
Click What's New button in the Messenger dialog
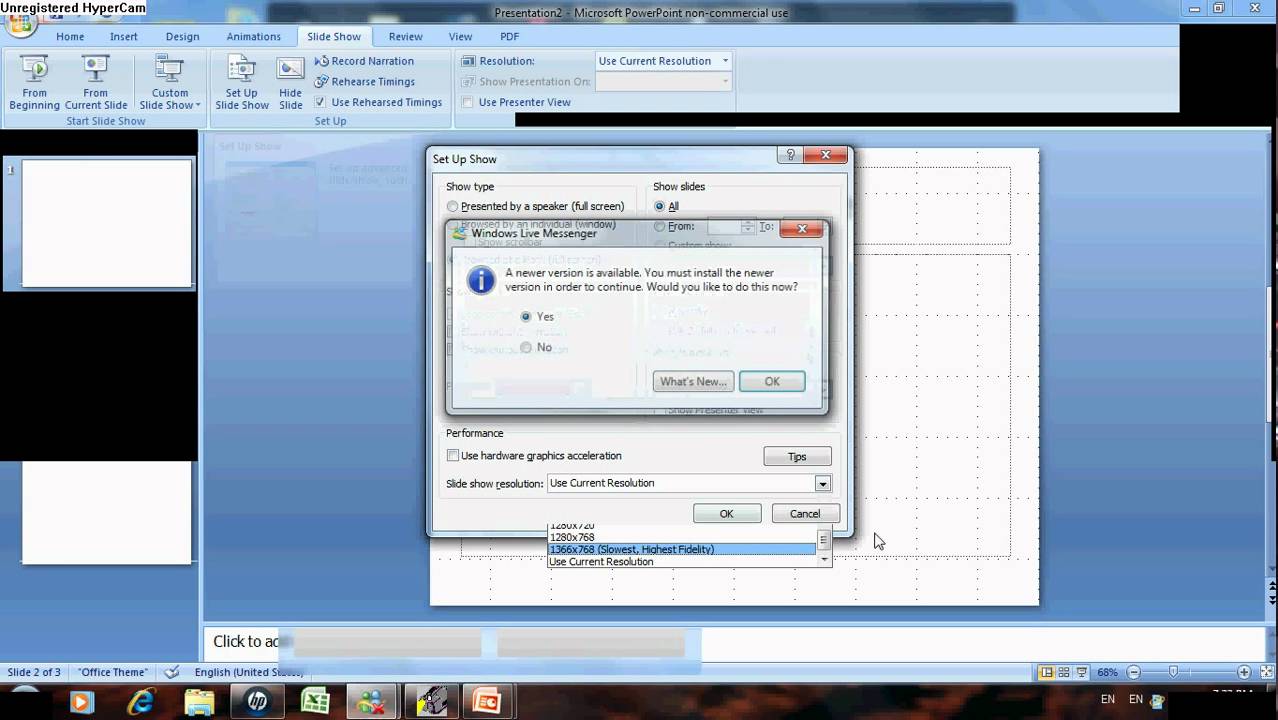[x=693, y=381]
